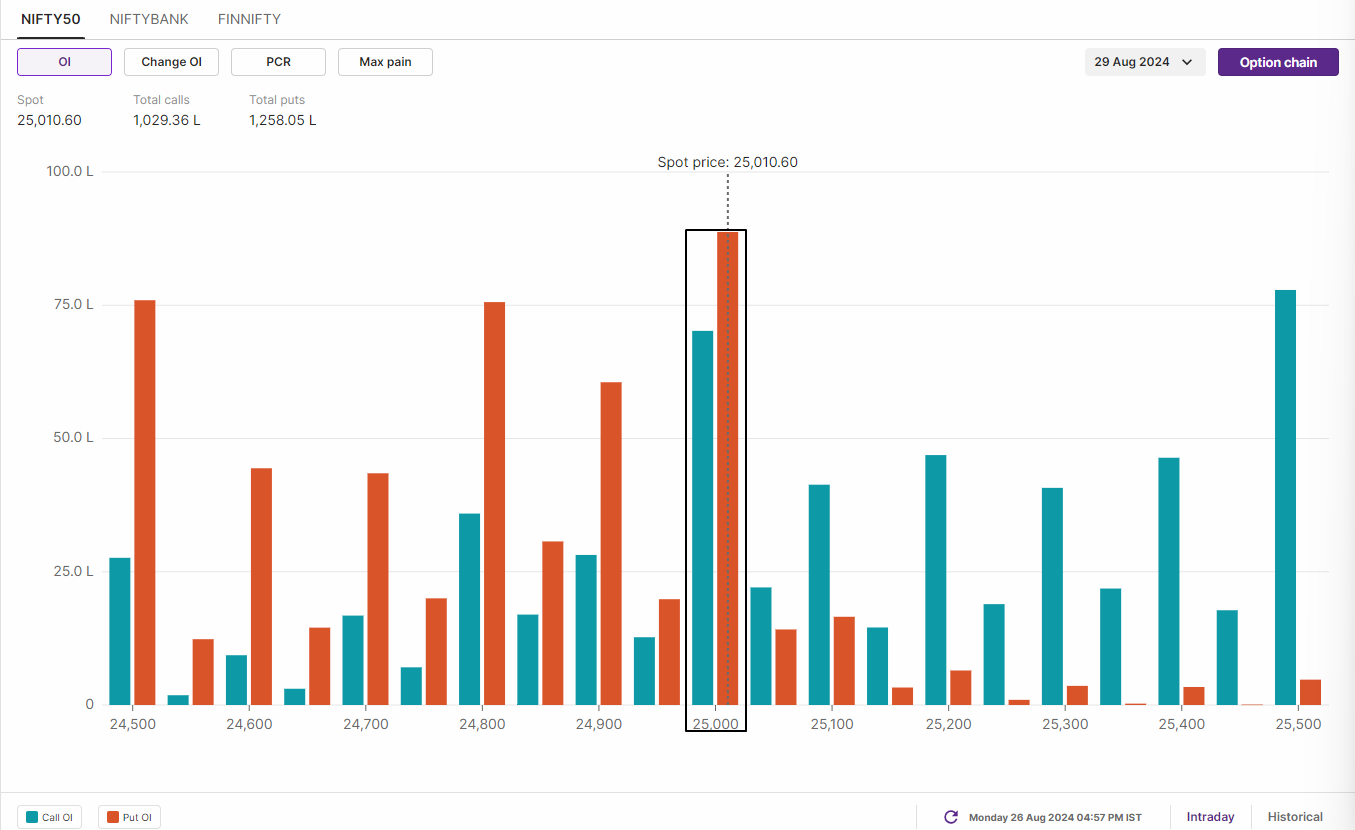Click the 24,500 strike call OI bar
This screenshot has height=830, width=1355.
click(120, 631)
